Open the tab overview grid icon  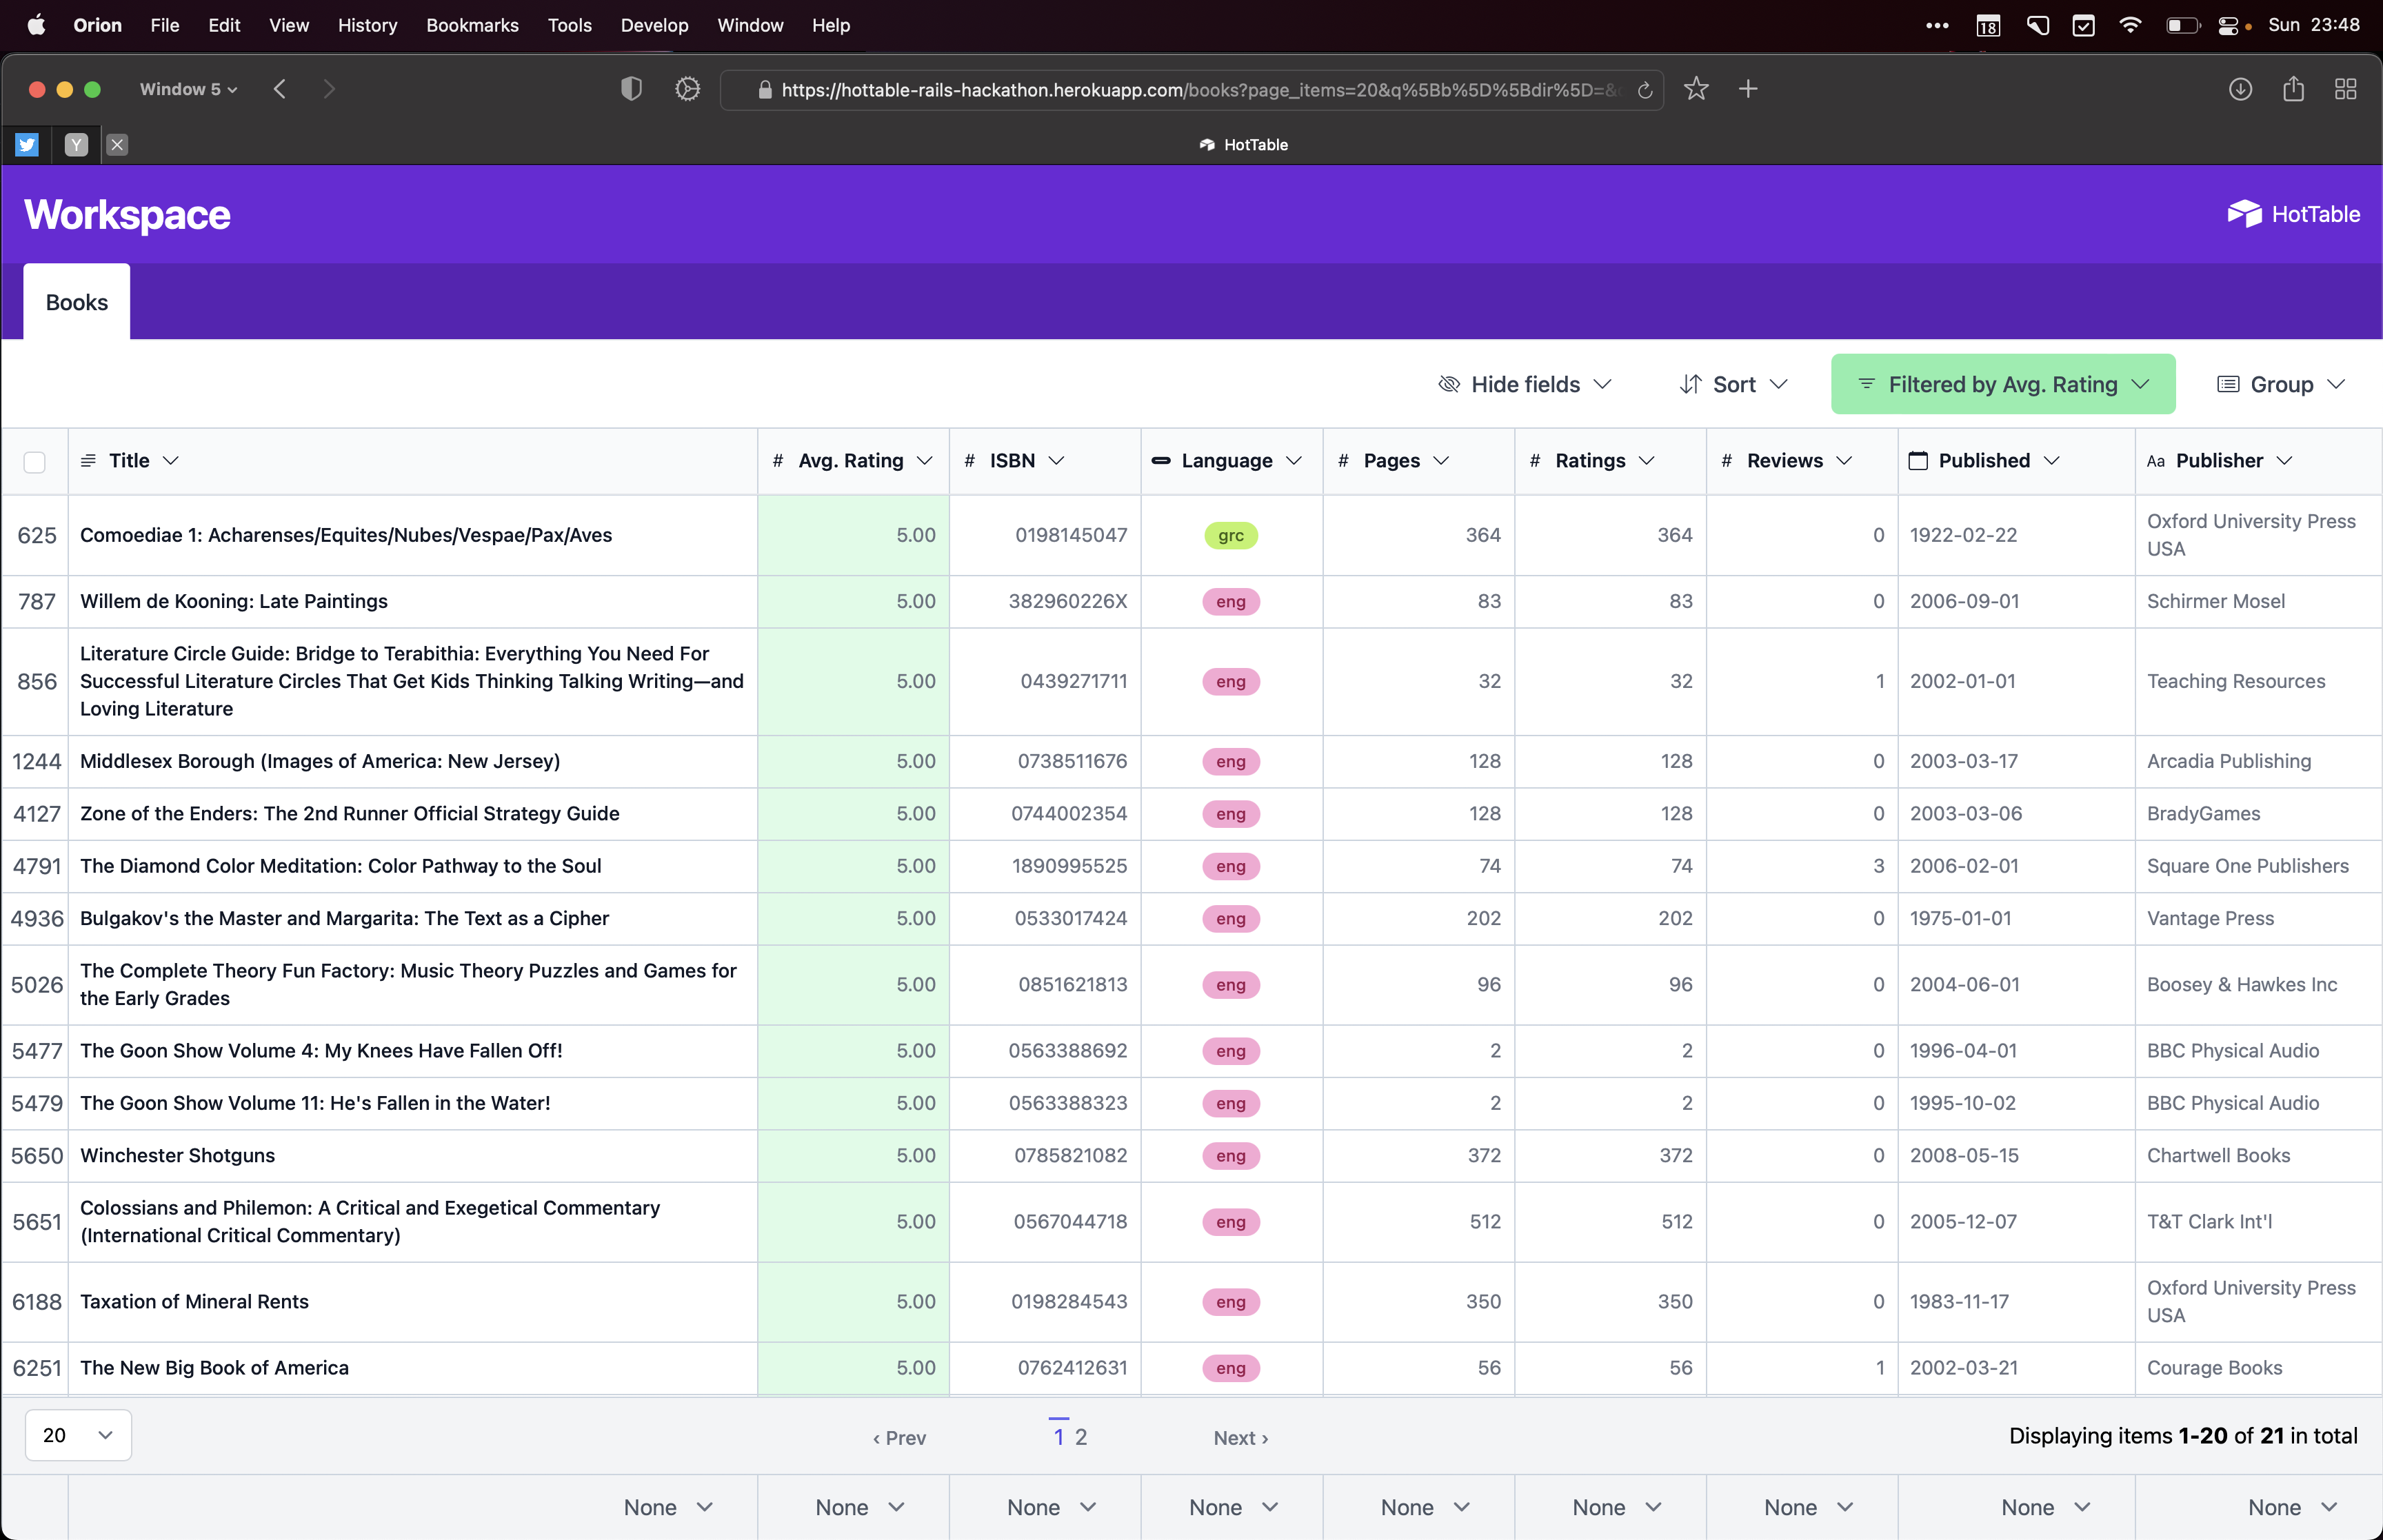[x=2345, y=89]
